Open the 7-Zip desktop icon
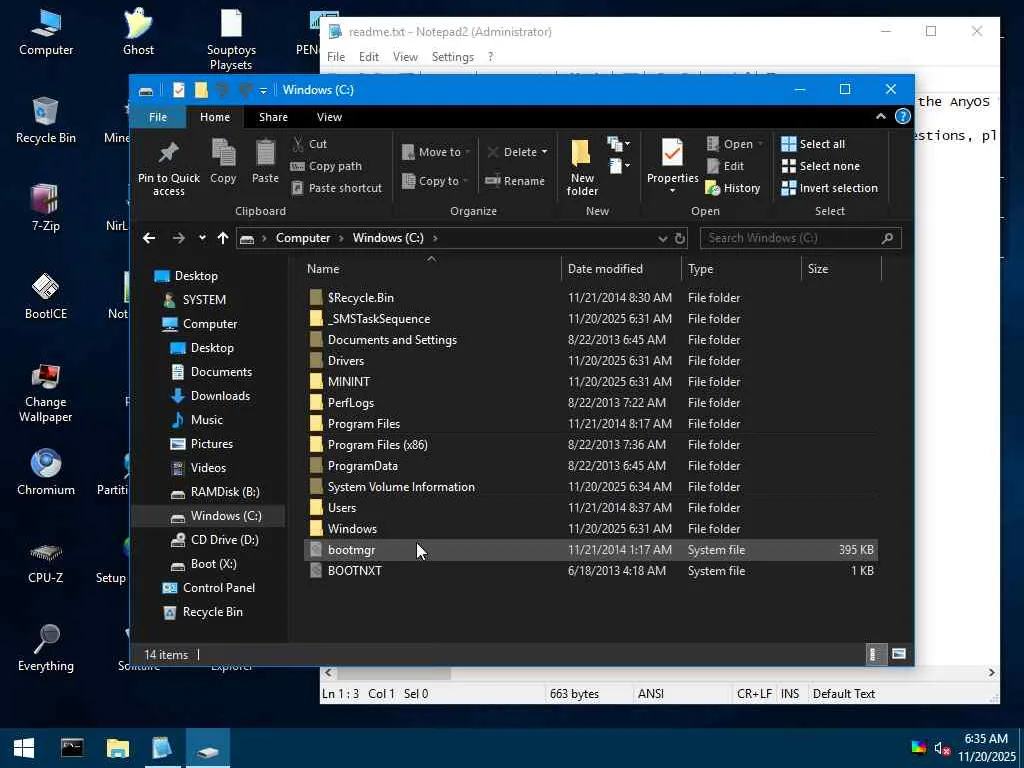Screen dimensions: 1024x768 pos(46,208)
